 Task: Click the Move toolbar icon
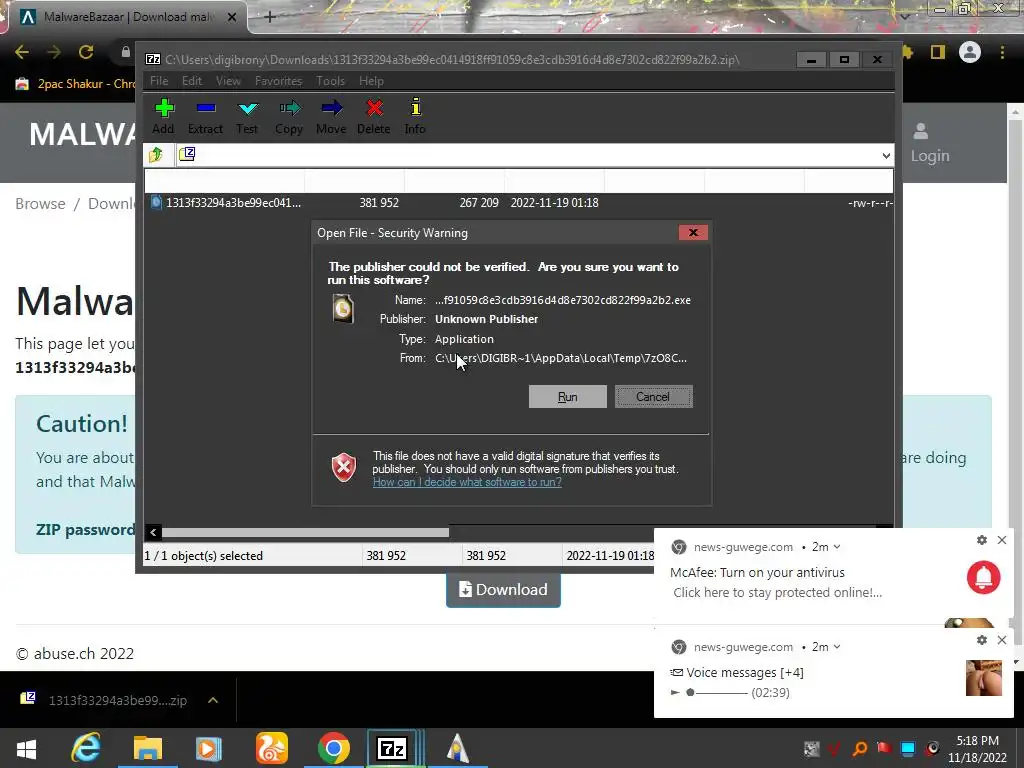[331, 116]
